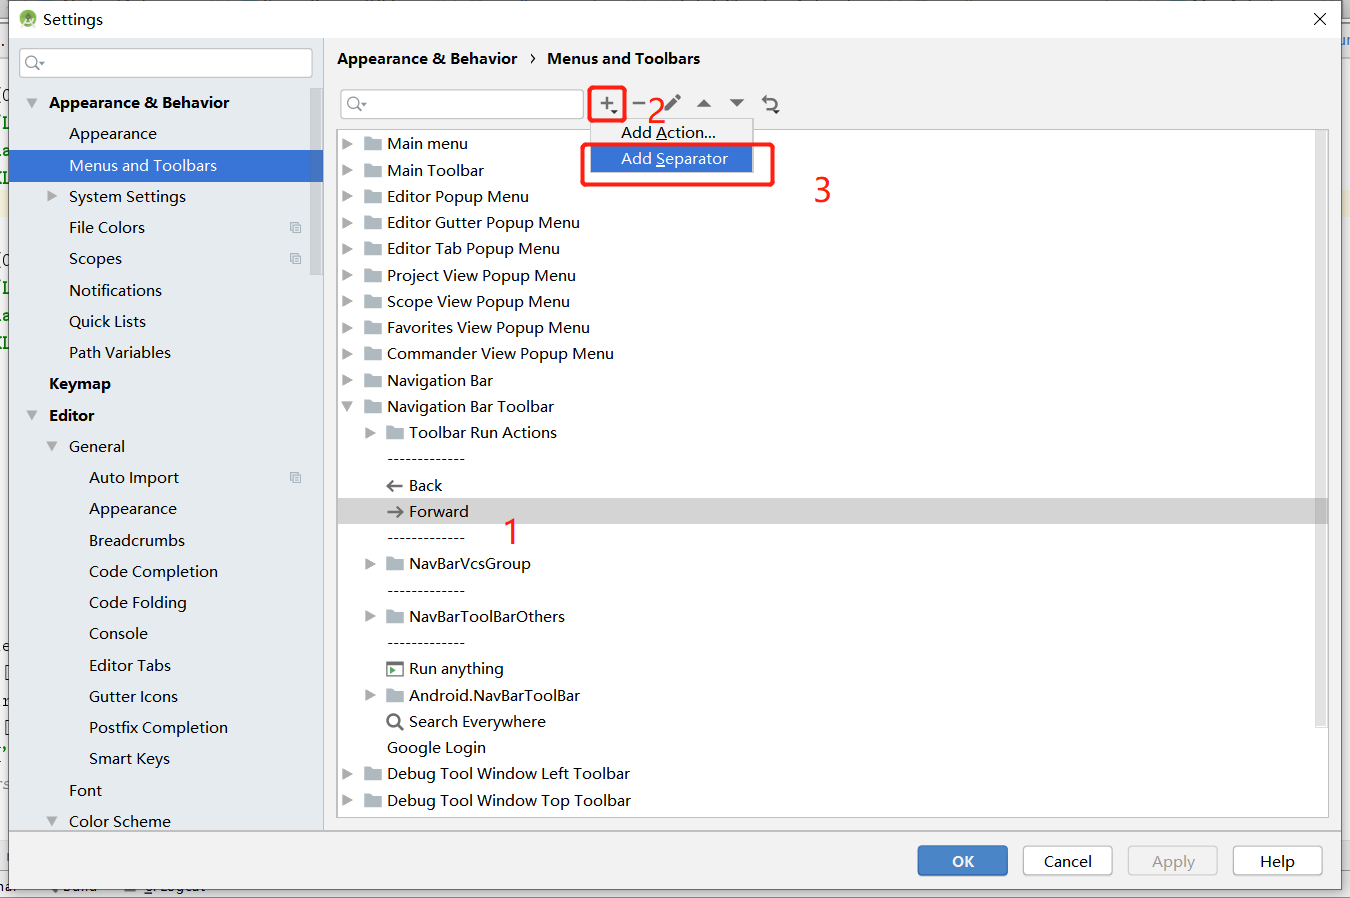Select Add Separator from the menu
Image resolution: width=1350 pixels, height=898 pixels.
(675, 158)
